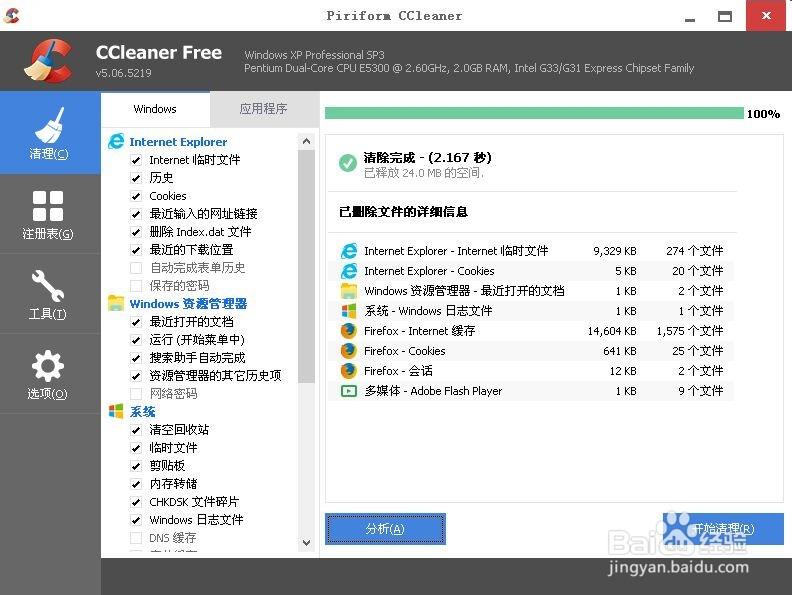Click the 开始清理(R) run cleaner button

[723, 529]
